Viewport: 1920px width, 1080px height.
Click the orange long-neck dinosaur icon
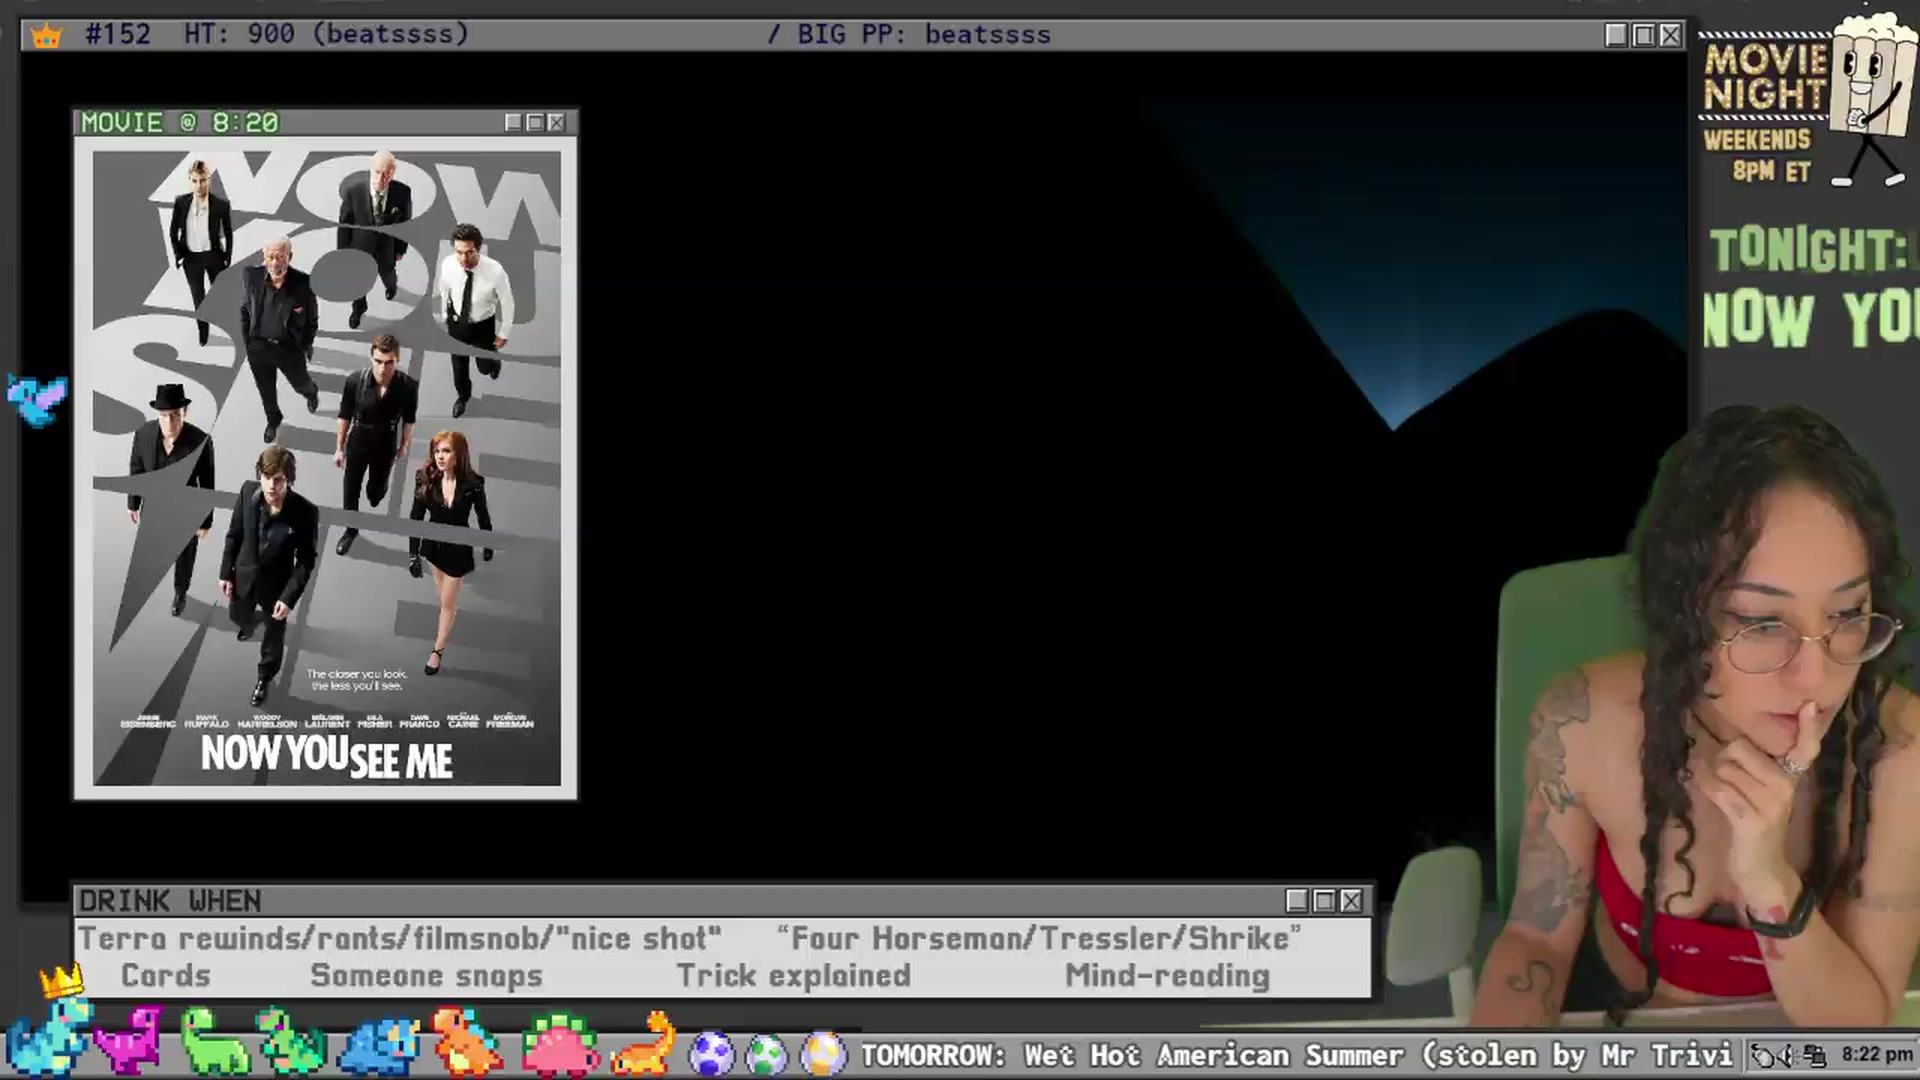[644, 1043]
